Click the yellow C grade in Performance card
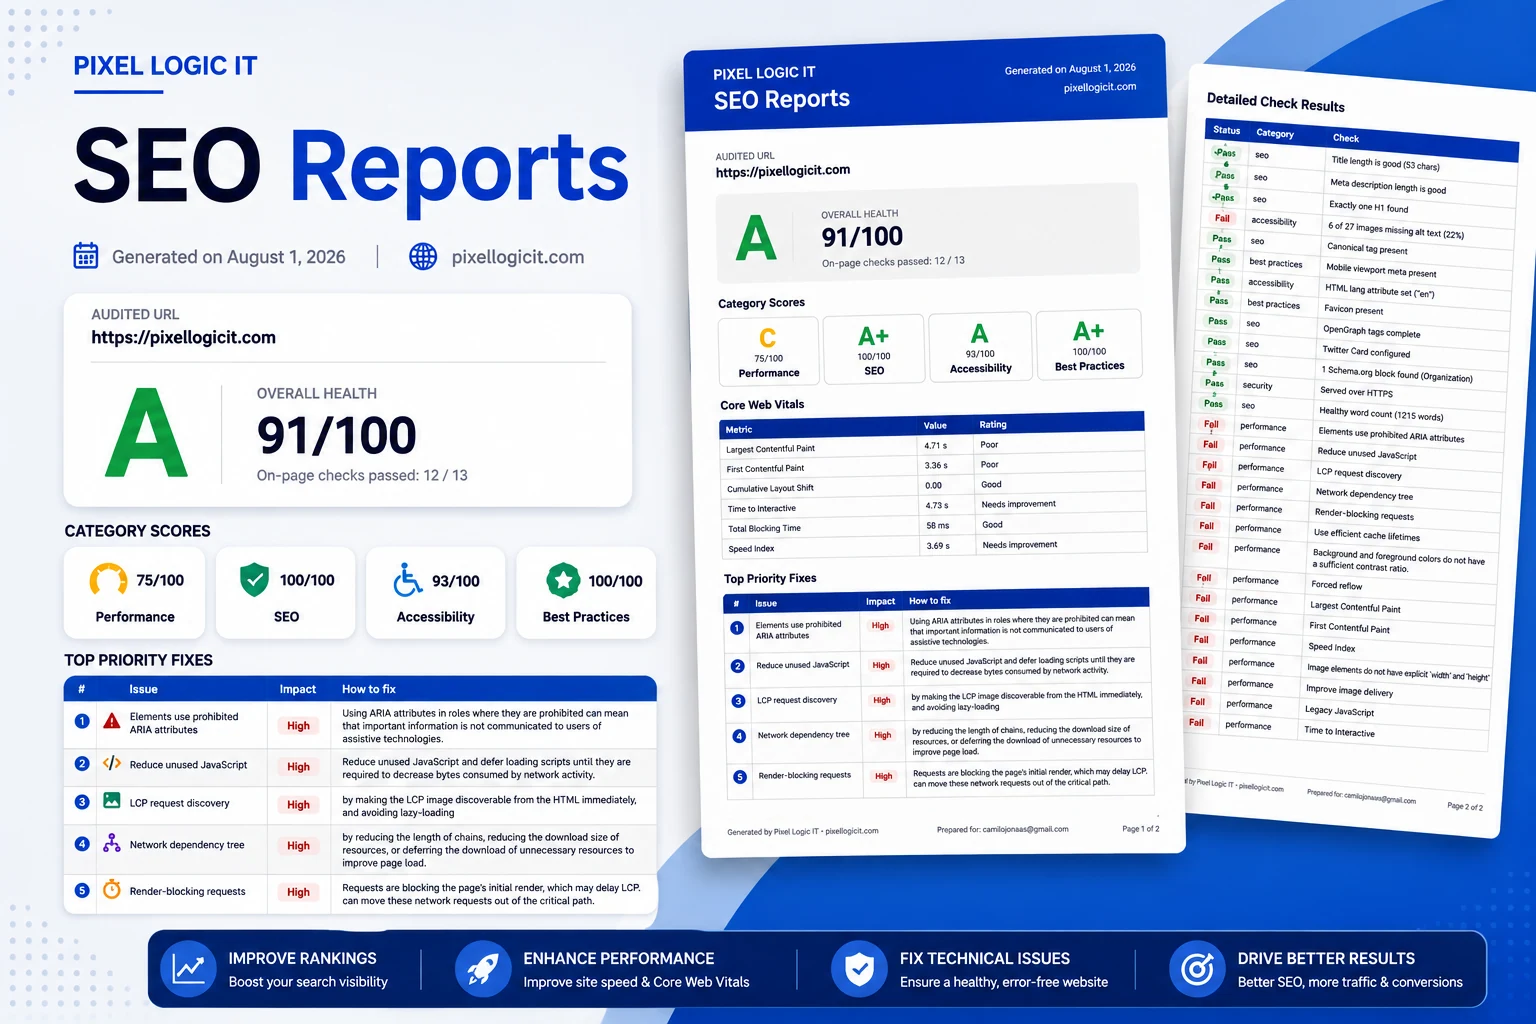1536x1024 pixels. click(x=768, y=338)
